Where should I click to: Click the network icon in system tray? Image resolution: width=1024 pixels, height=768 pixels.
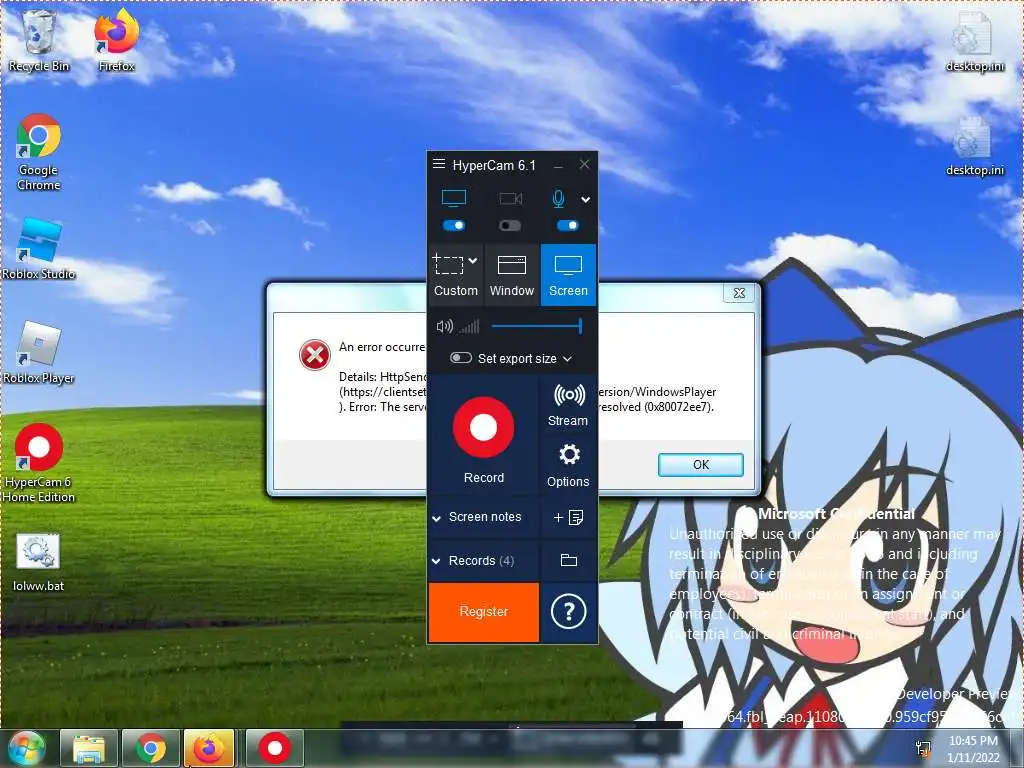923,749
